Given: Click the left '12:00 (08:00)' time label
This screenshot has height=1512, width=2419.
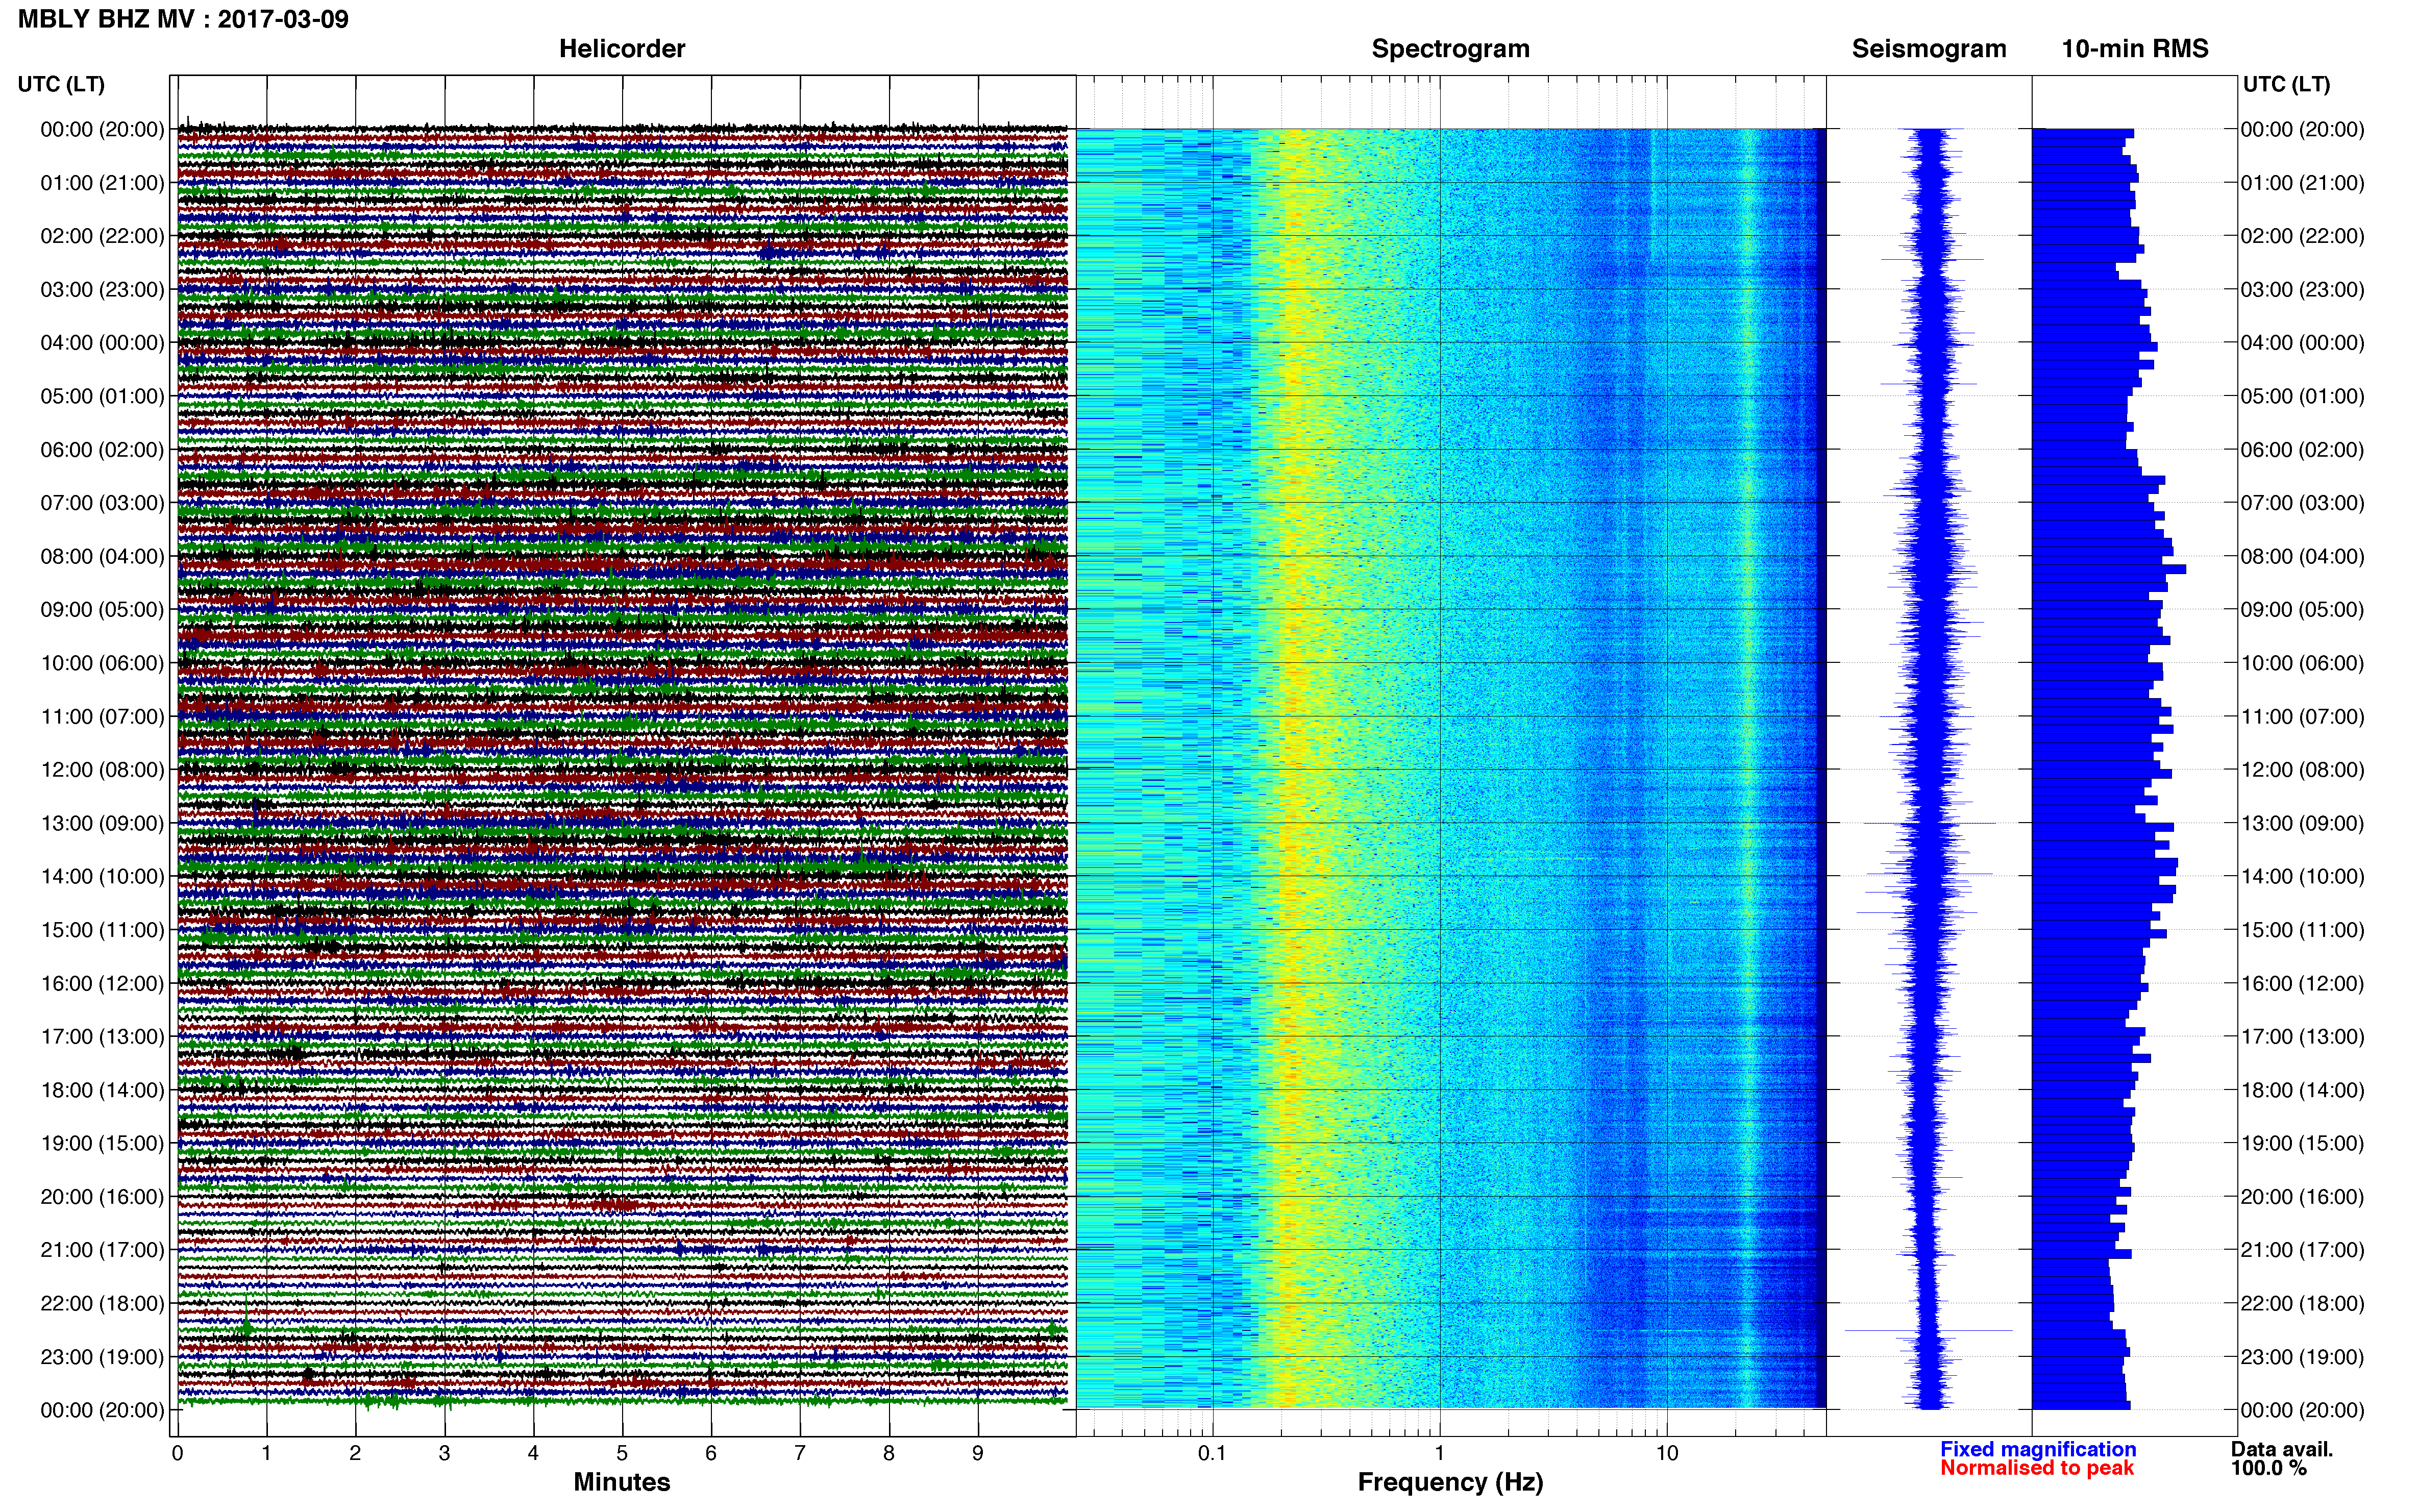Looking at the screenshot, I should point(102,770).
